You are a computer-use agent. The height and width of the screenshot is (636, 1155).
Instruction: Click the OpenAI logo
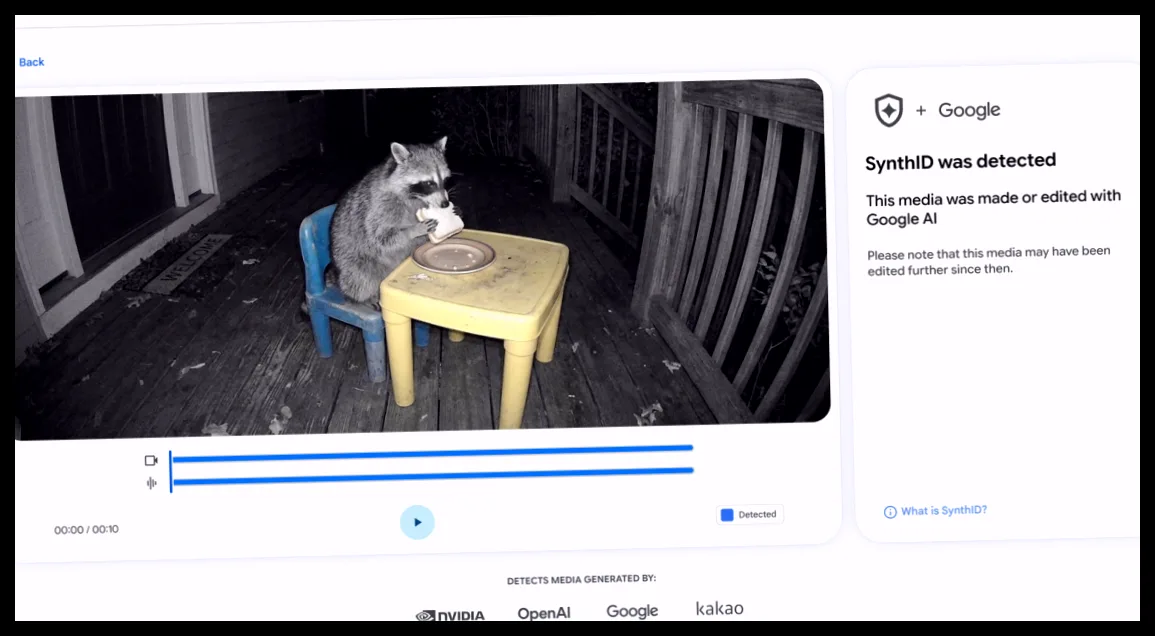544,613
